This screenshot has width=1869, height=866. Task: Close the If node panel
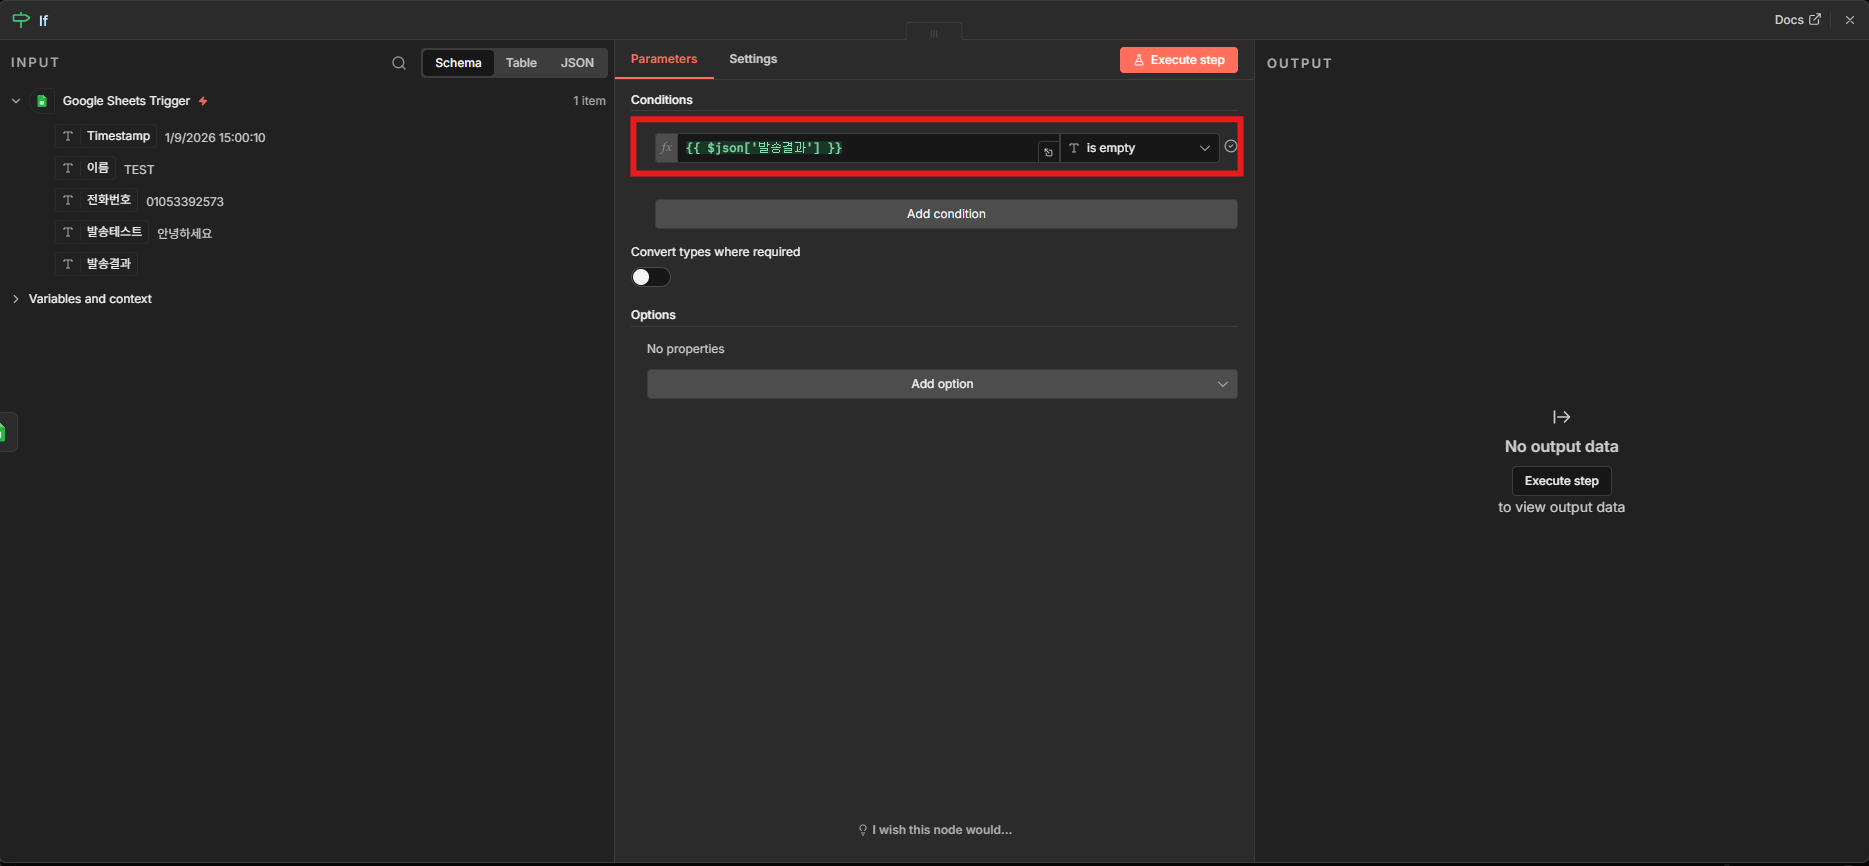(x=1850, y=20)
